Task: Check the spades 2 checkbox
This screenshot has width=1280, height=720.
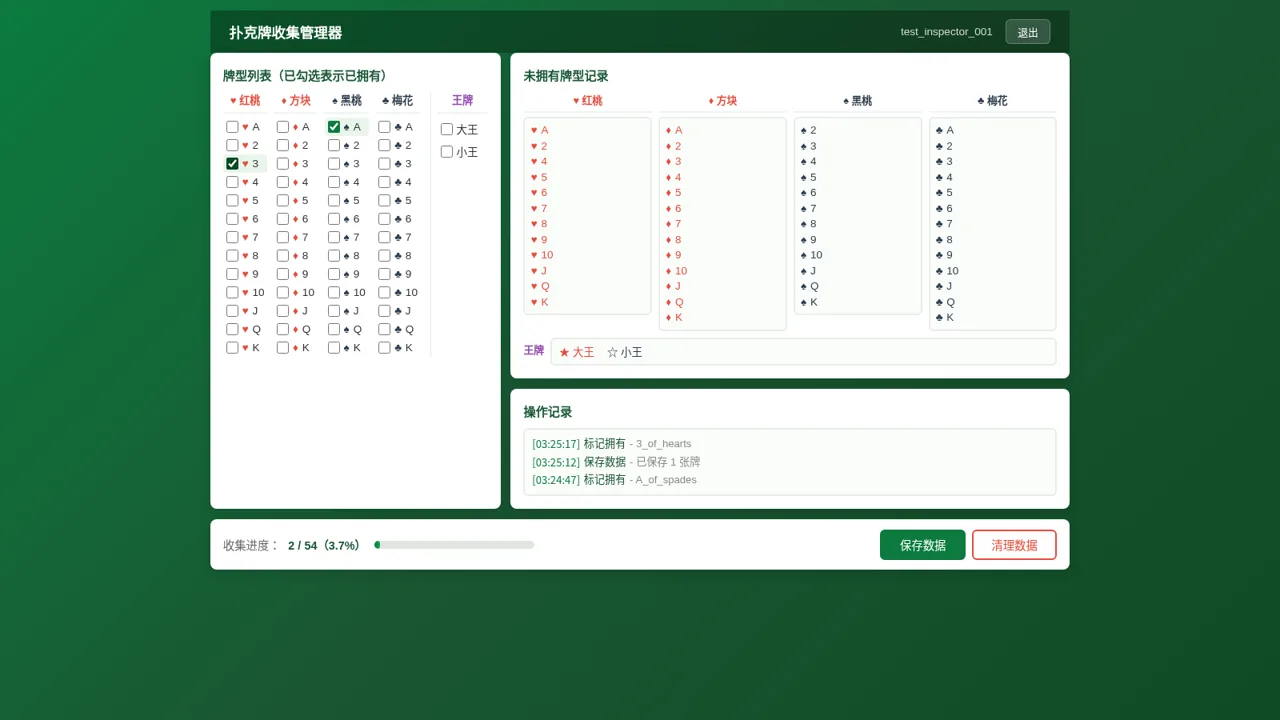Action: coord(334,145)
